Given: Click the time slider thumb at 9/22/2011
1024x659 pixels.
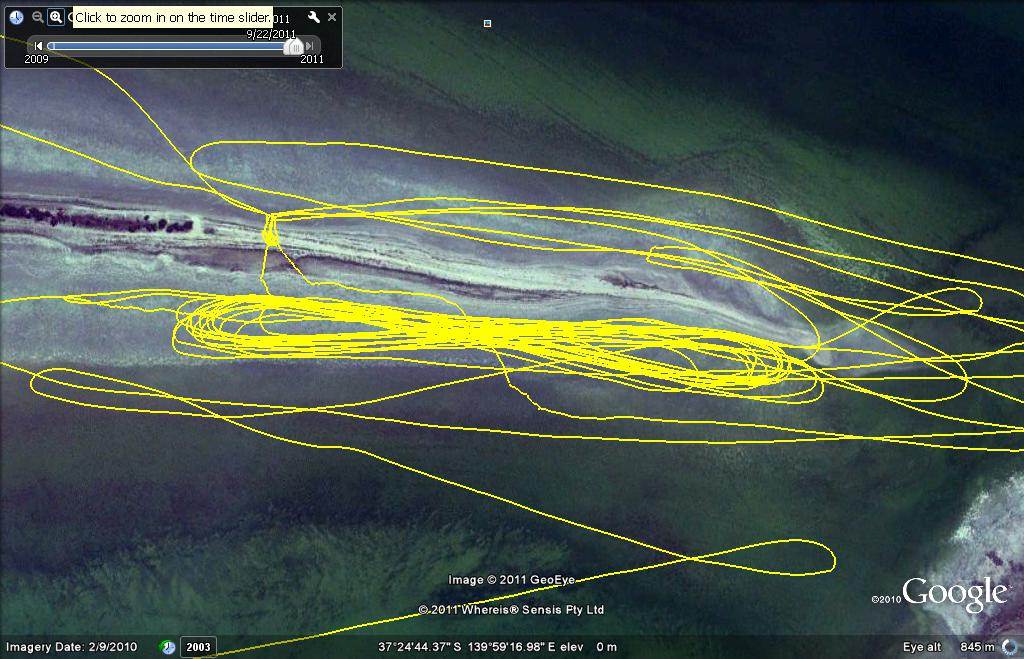Looking at the screenshot, I should point(294,46).
